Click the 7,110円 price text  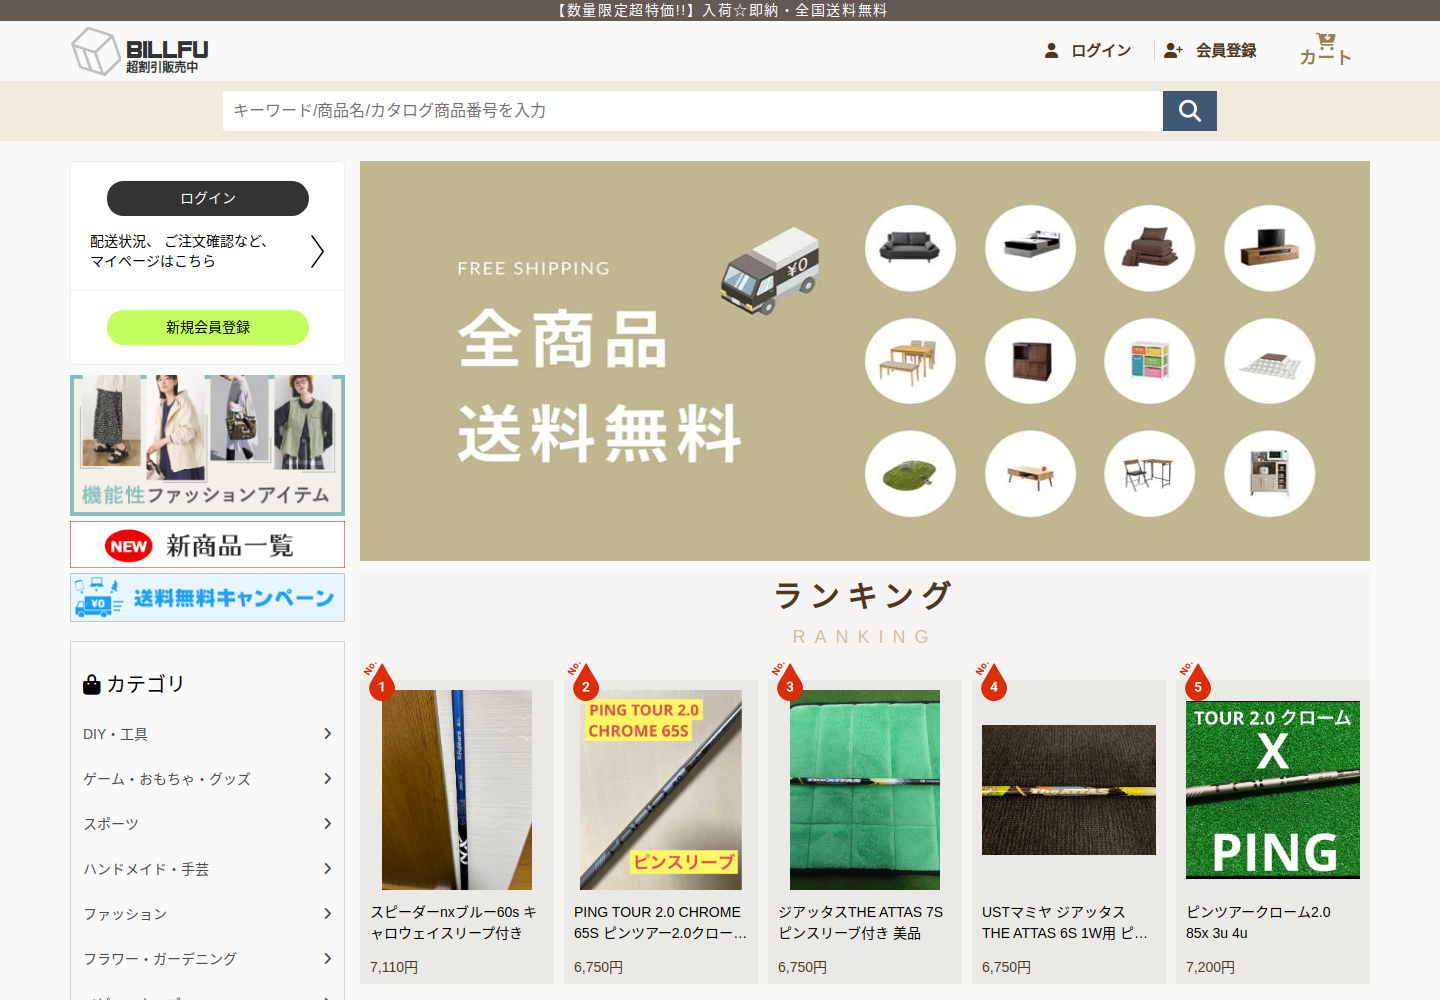(x=394, y=967)
